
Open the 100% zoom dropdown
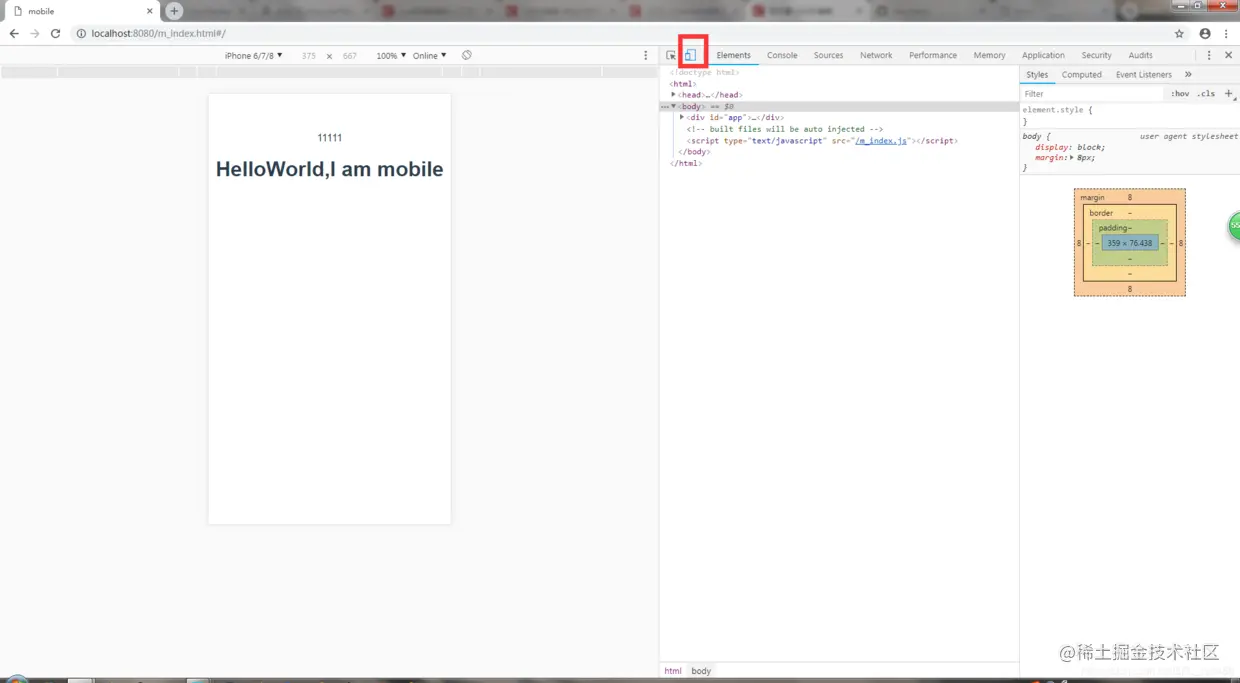point(391,56)
